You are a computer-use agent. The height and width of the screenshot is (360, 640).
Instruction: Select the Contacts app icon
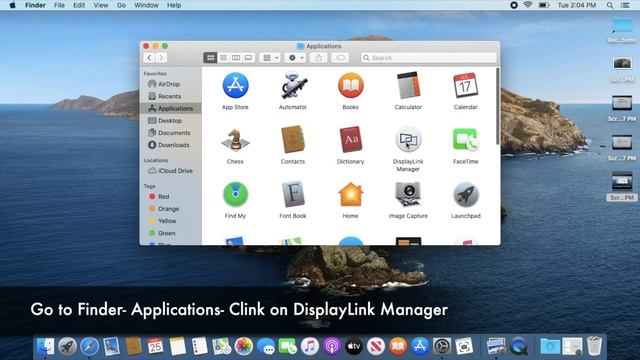[293, 140]
